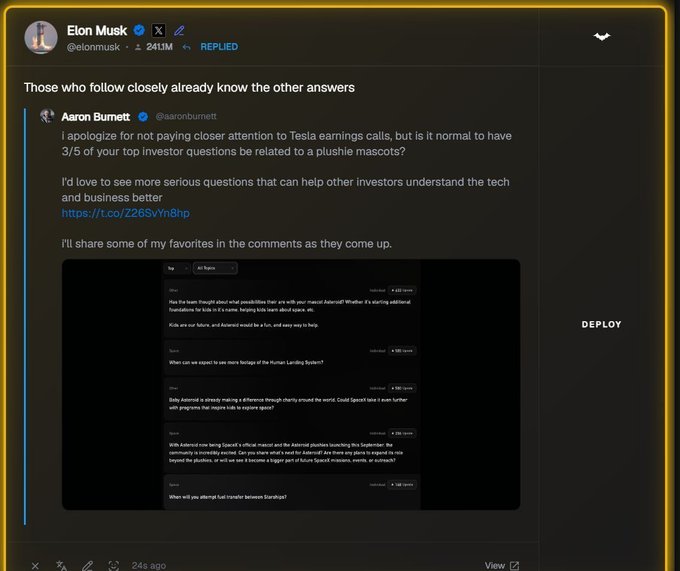Image resolution: width=680 pixels, height=571 pixels.
Task: Click the 'i'll share some of my favorites' line
Action: (x=226, y=244)
